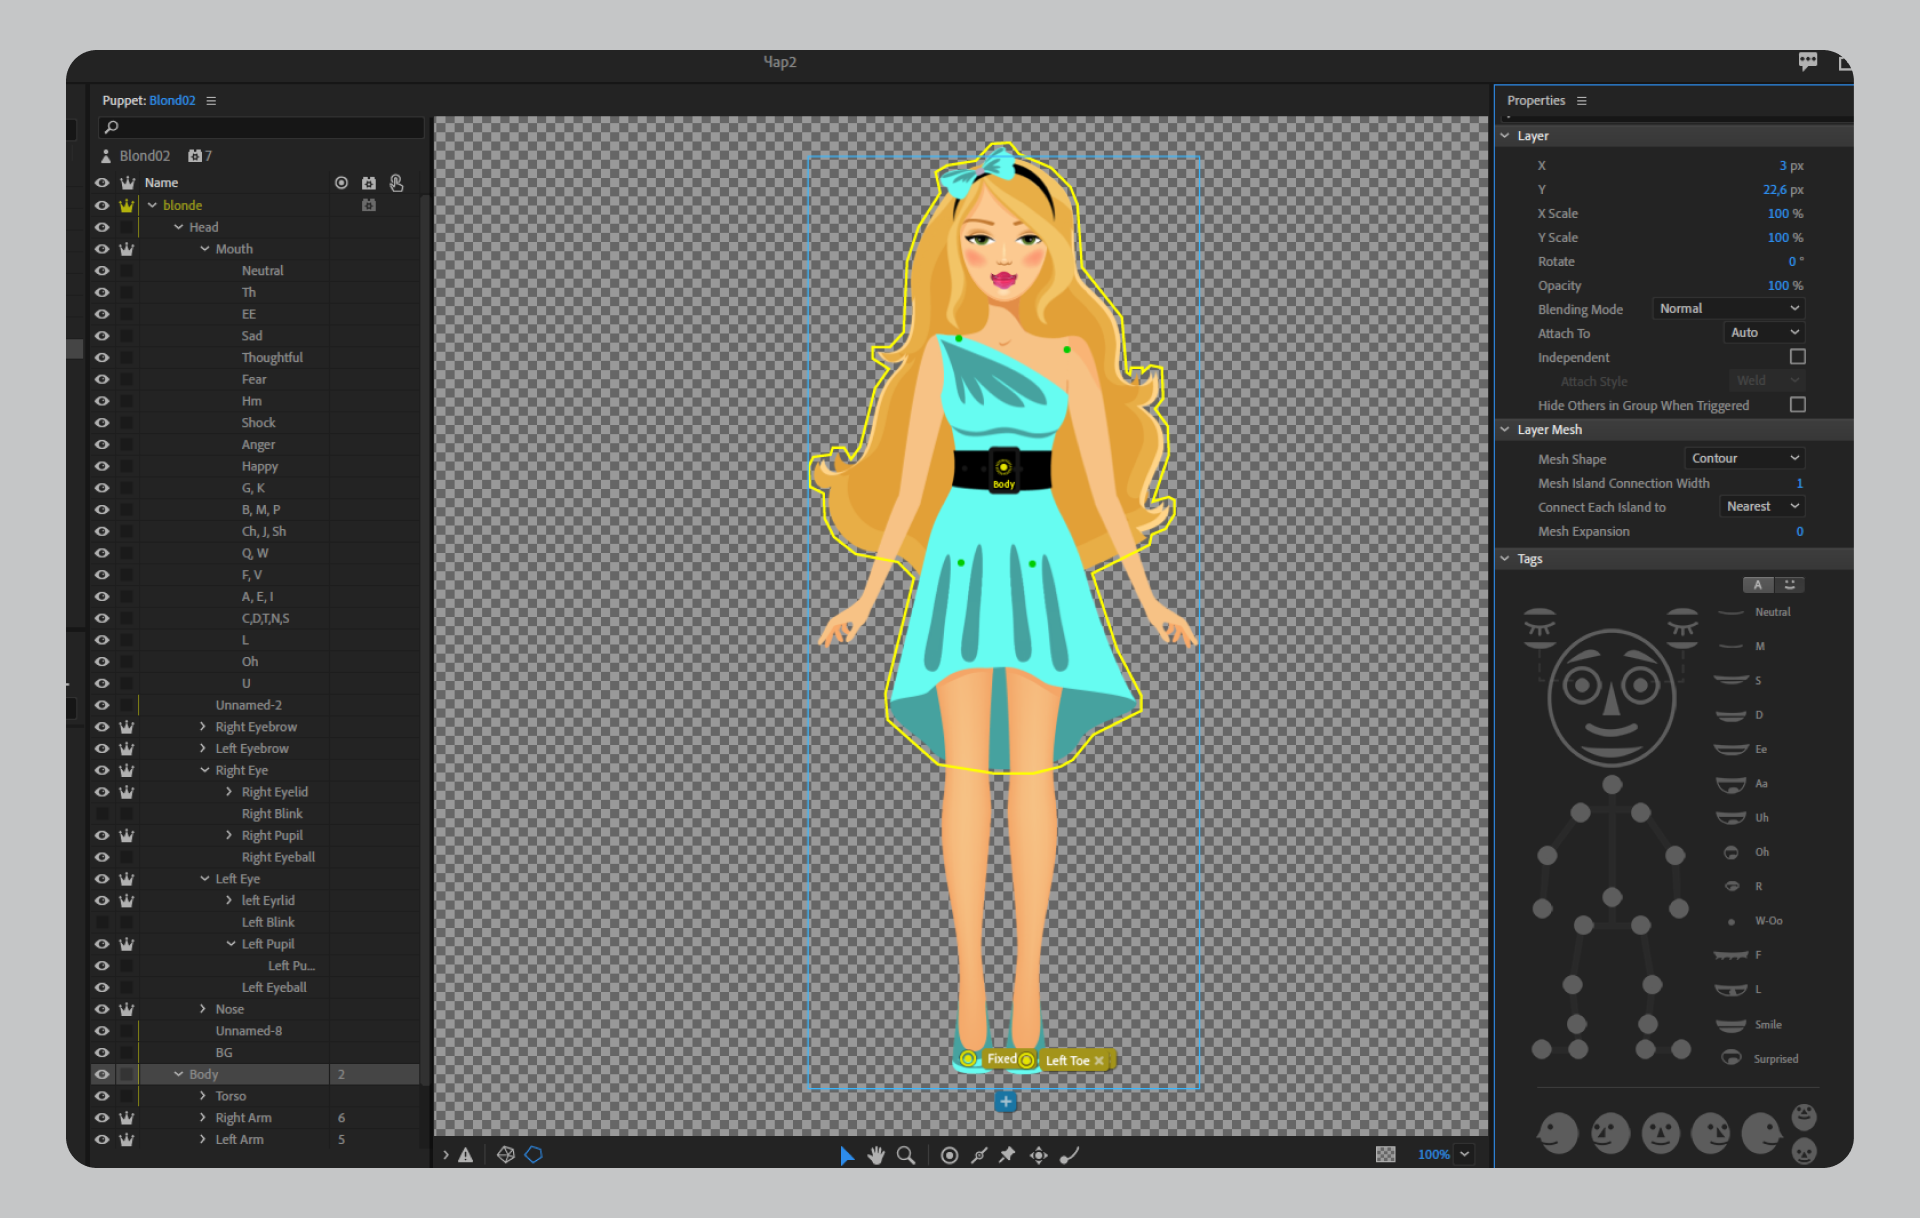Select the Hand tool in the viewport toolbar

[876, 1155]
